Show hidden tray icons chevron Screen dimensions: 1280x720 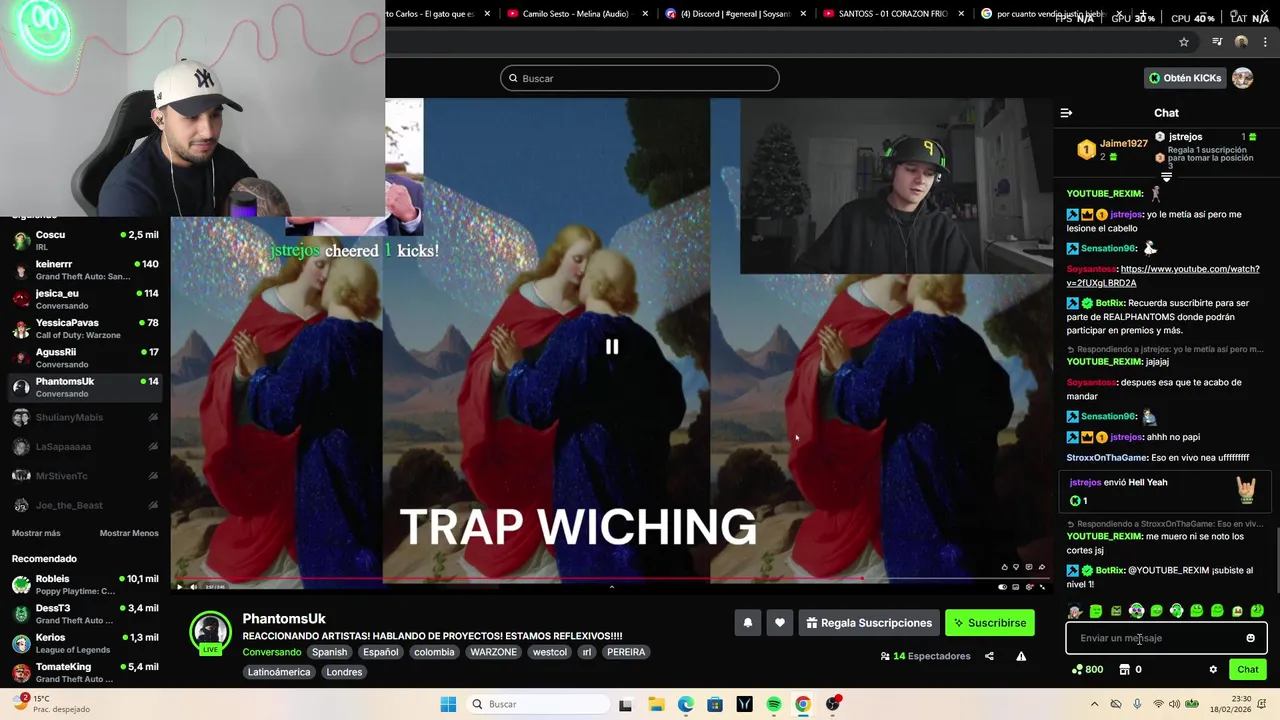(1094, 704)
